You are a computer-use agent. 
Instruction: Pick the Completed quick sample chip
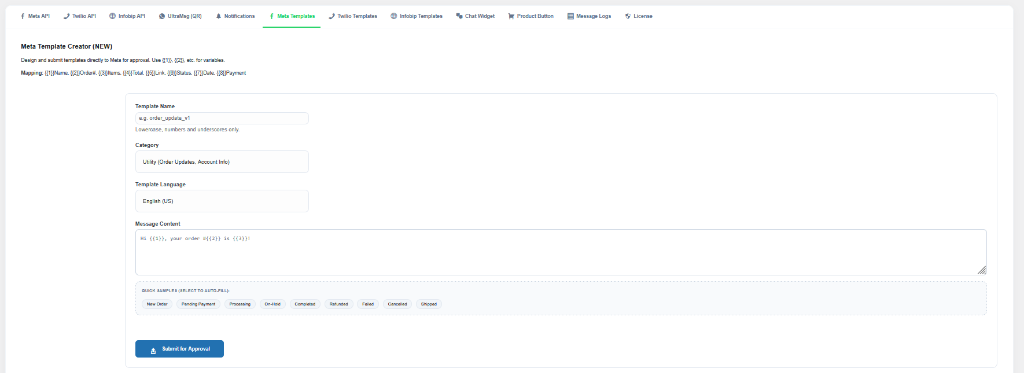(x=306, y=304)
